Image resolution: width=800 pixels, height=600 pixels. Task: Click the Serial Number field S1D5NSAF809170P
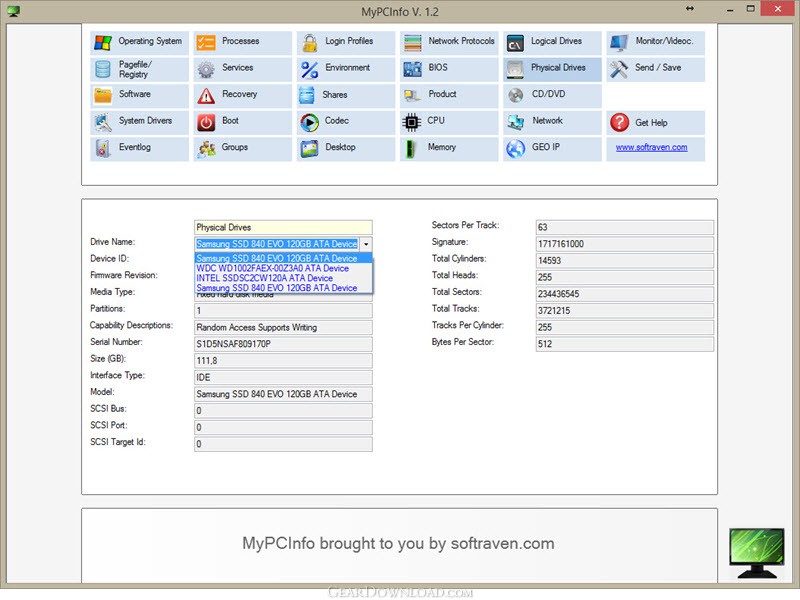point(283,344)
